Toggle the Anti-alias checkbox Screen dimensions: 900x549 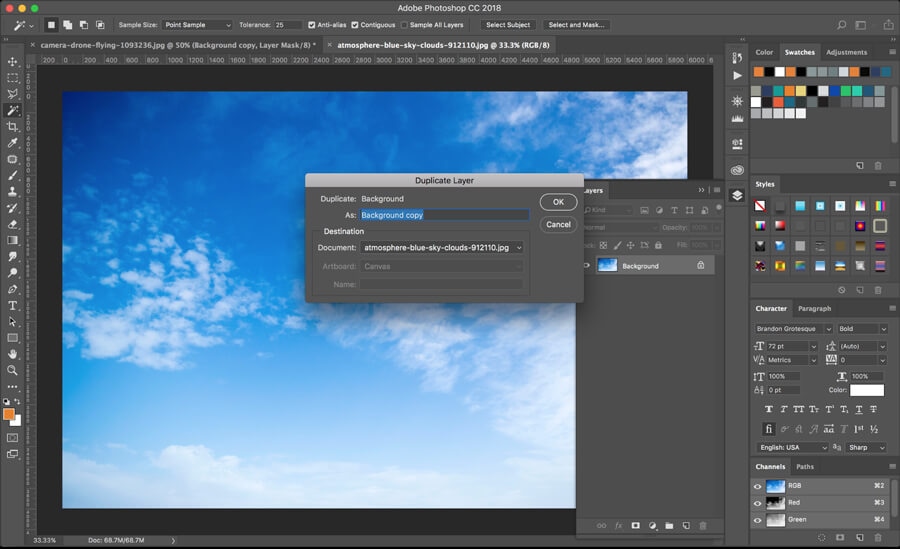(x=313, y=25)
